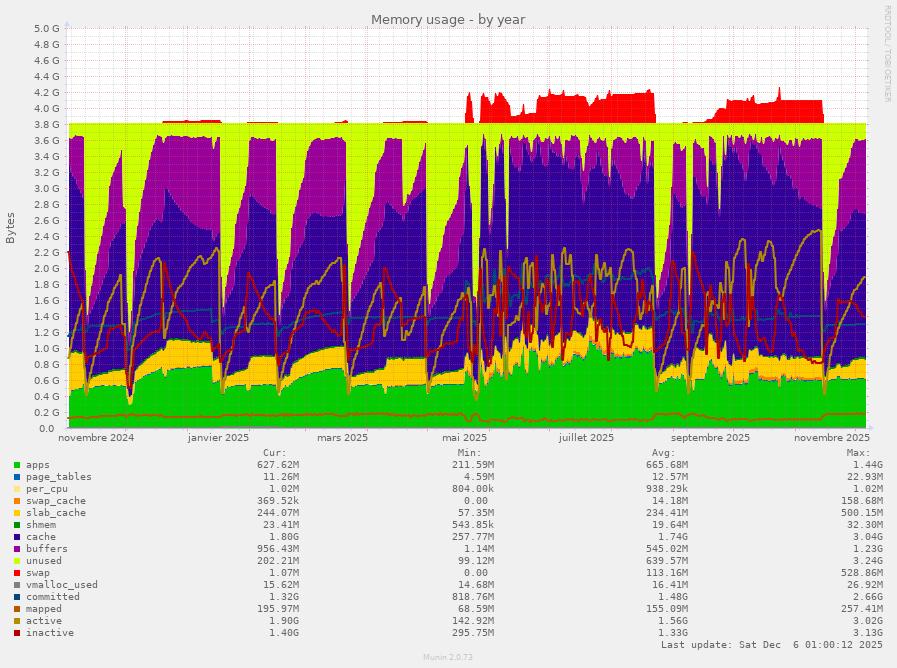897x668 pixels.
Task: Toggle the shmem series marker
Action: [x=14, y=525]
